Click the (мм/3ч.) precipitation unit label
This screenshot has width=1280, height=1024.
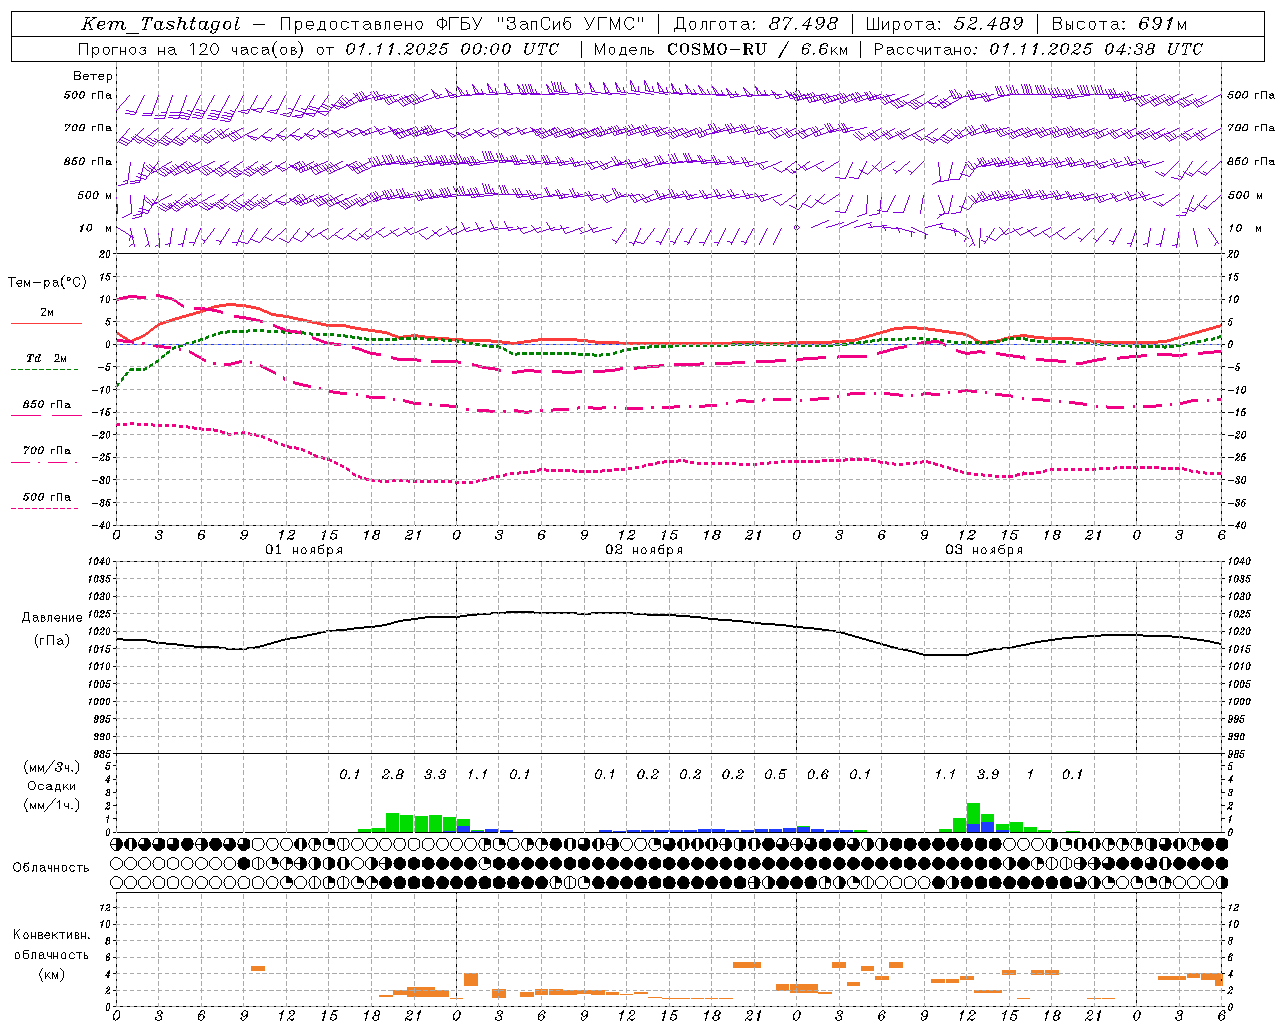click(x=52, y=767)
